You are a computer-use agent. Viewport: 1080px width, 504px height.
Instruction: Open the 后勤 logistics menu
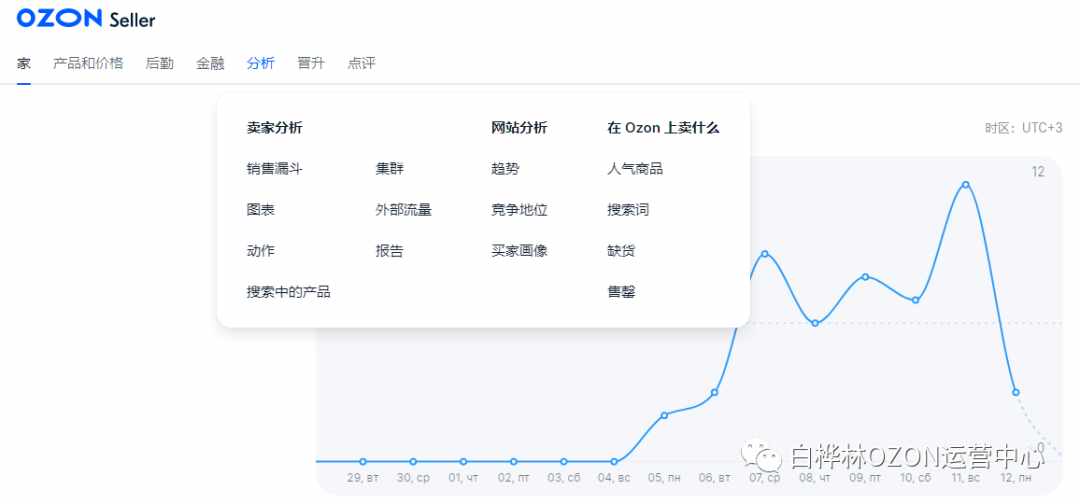click(x=160, y=63)
